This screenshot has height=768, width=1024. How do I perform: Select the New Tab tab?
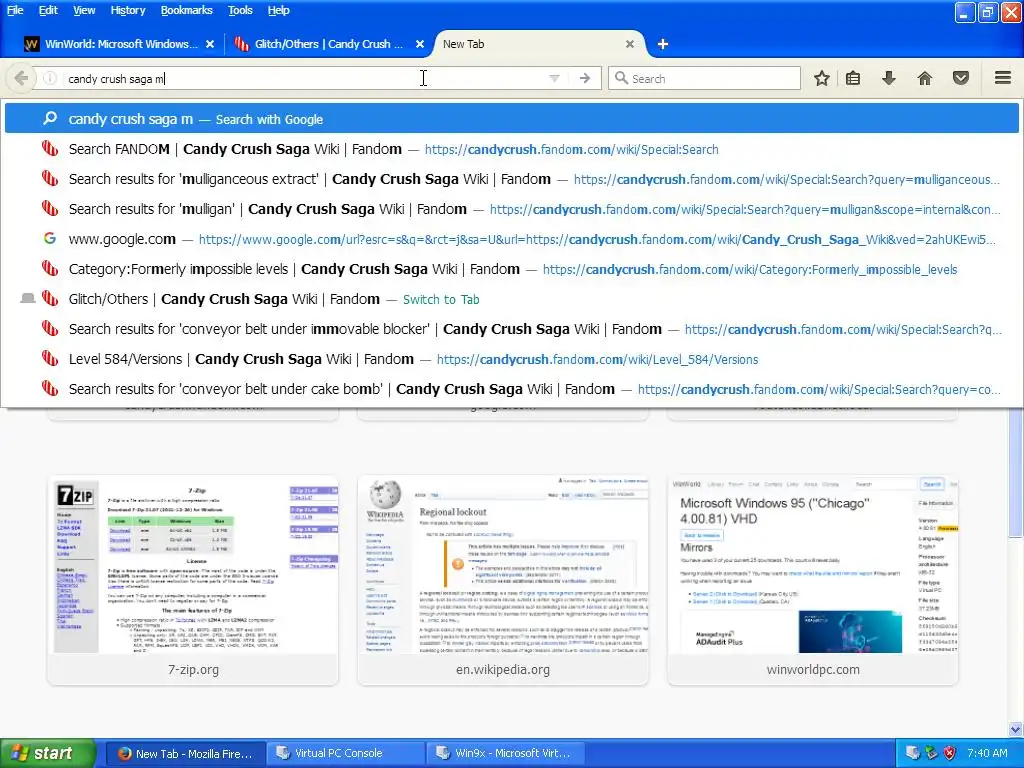[x=539, y=44]
